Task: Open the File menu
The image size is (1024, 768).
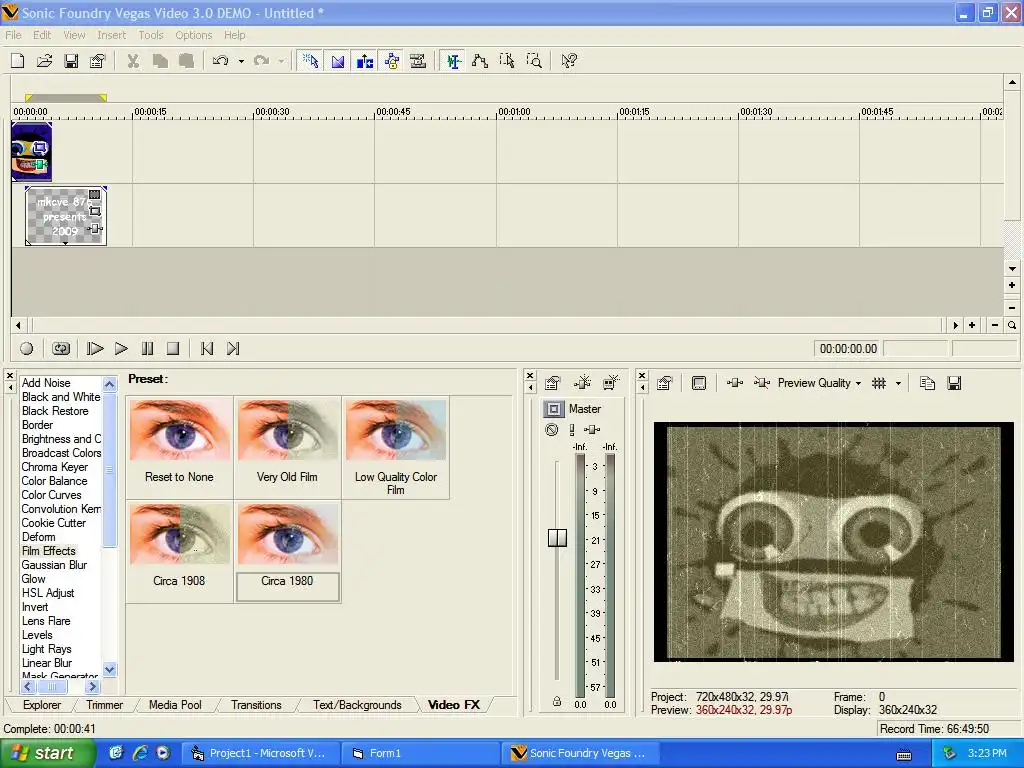Action: pos(13,35)
